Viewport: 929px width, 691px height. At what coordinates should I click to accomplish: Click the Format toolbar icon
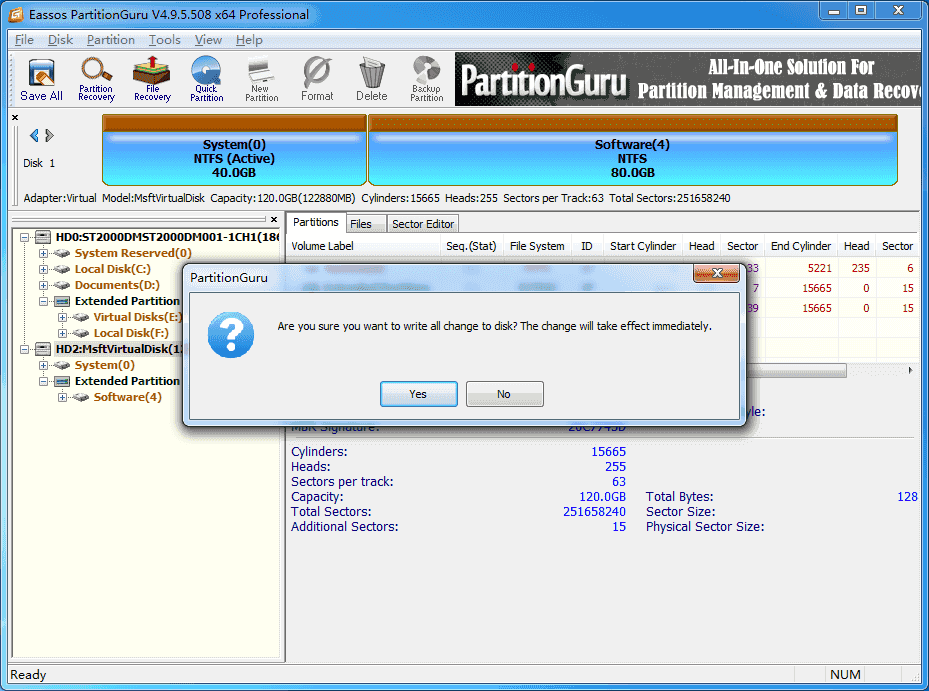[317, 79]
